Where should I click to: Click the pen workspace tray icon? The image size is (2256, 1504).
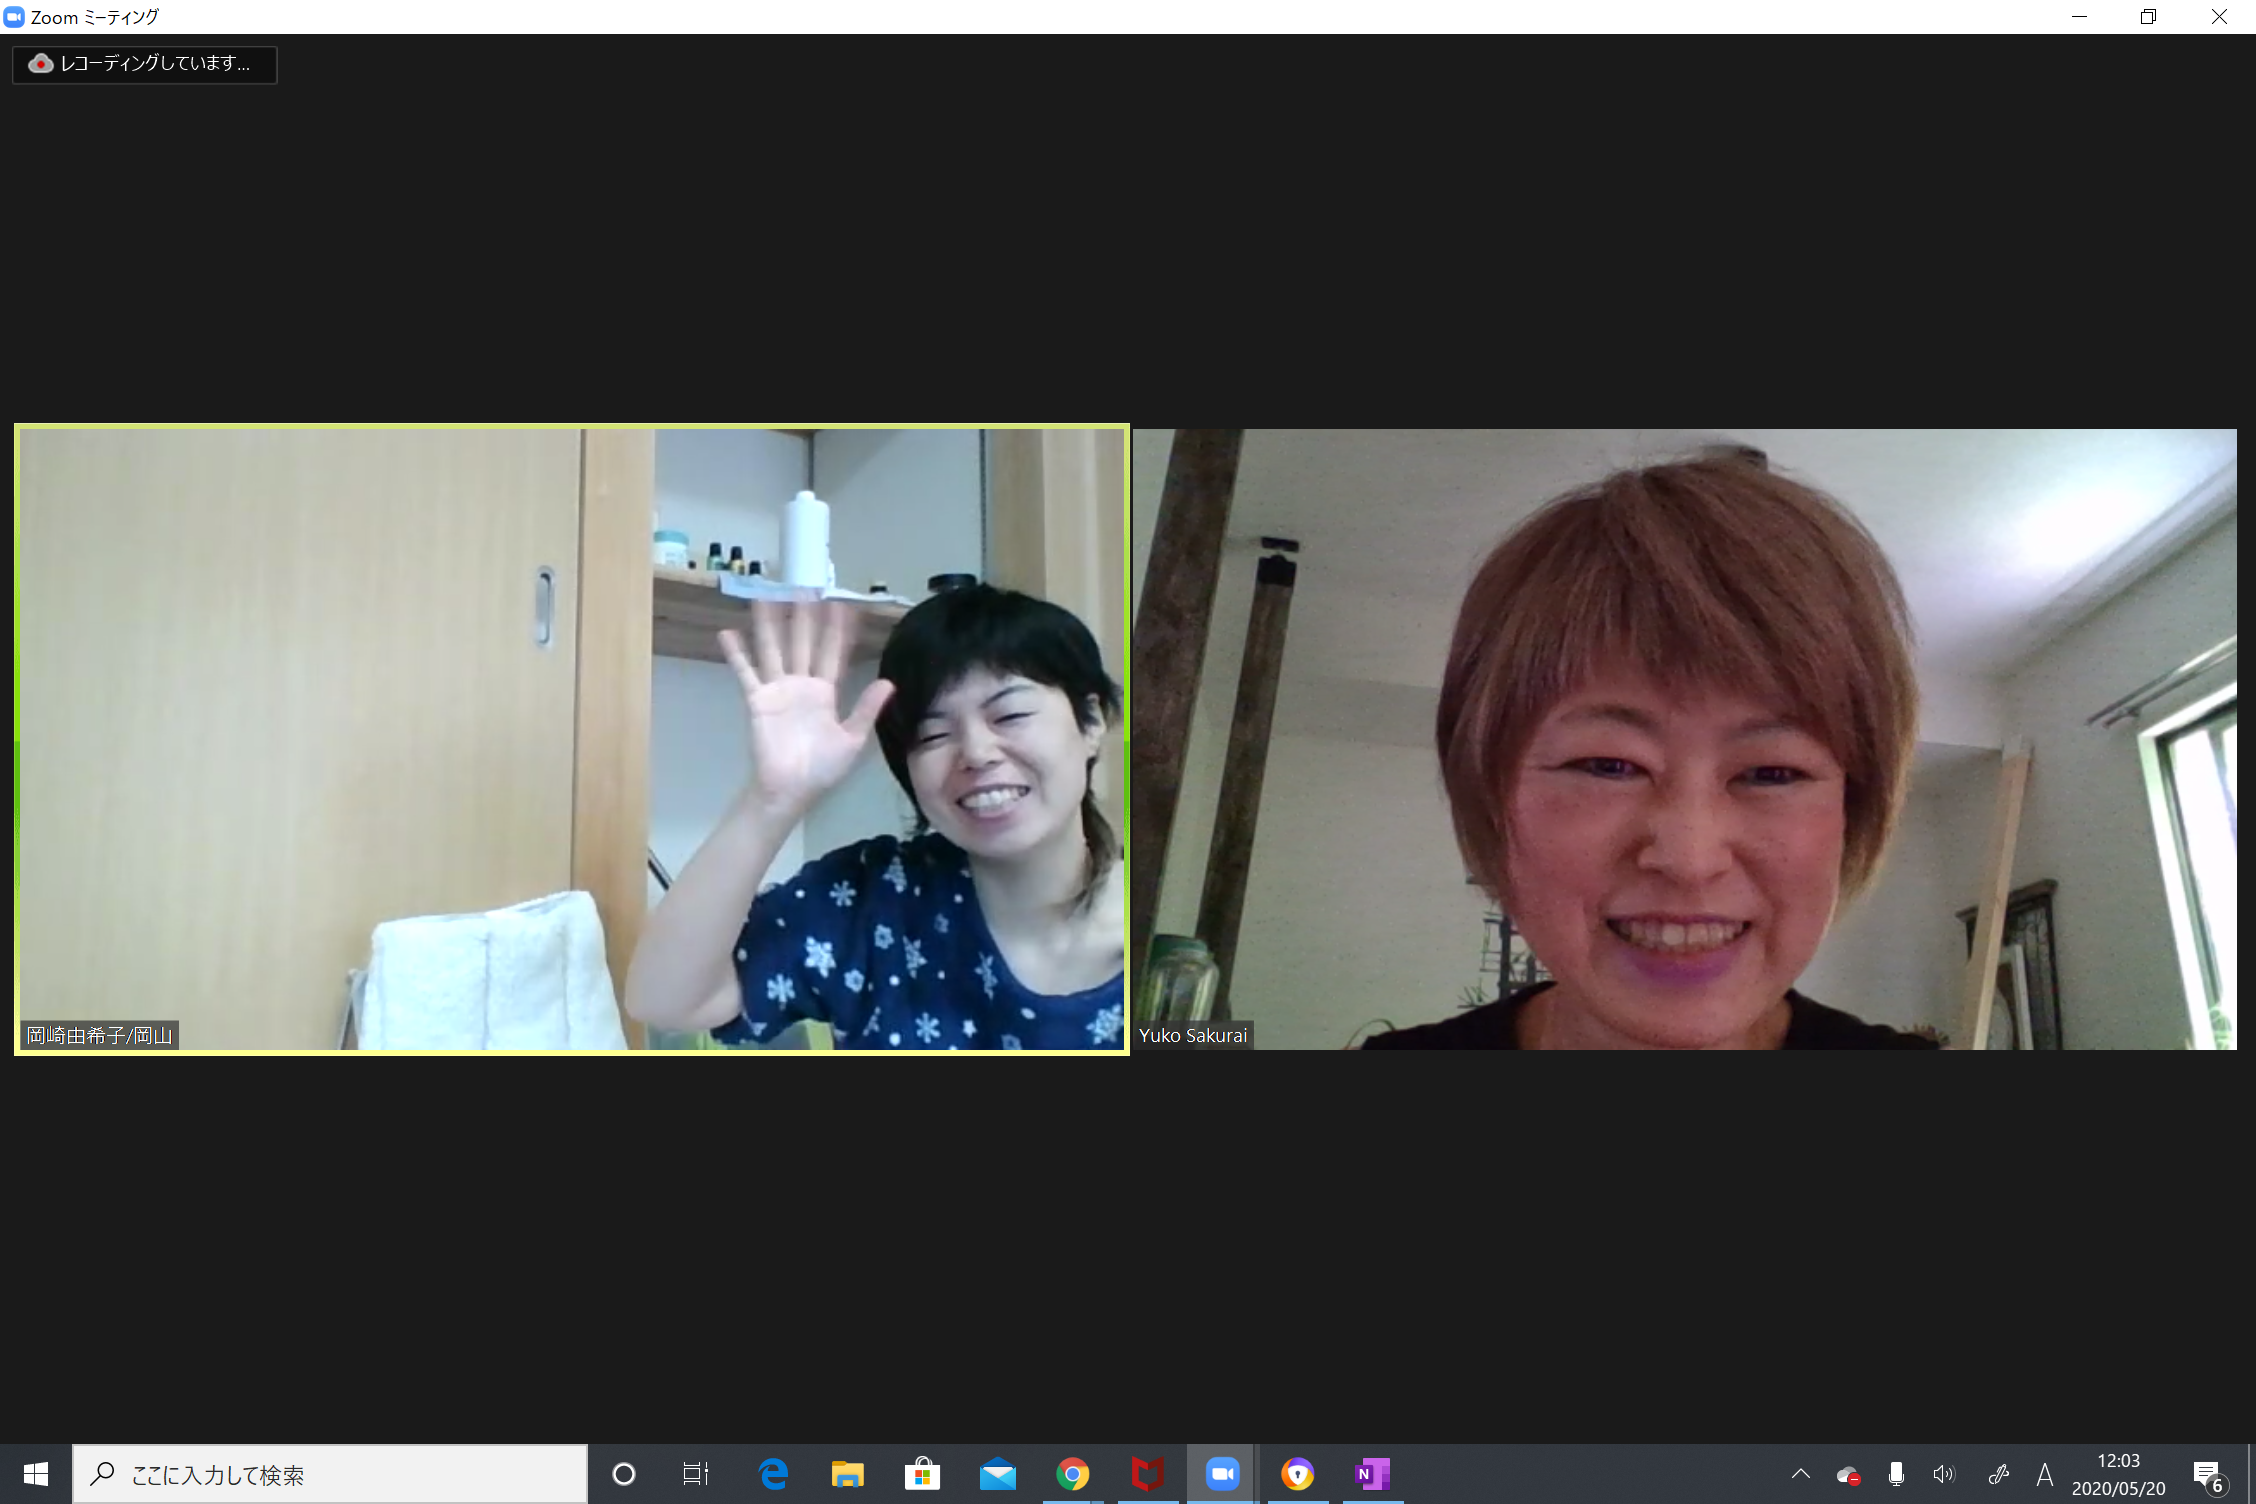tap(1998, 1474)
